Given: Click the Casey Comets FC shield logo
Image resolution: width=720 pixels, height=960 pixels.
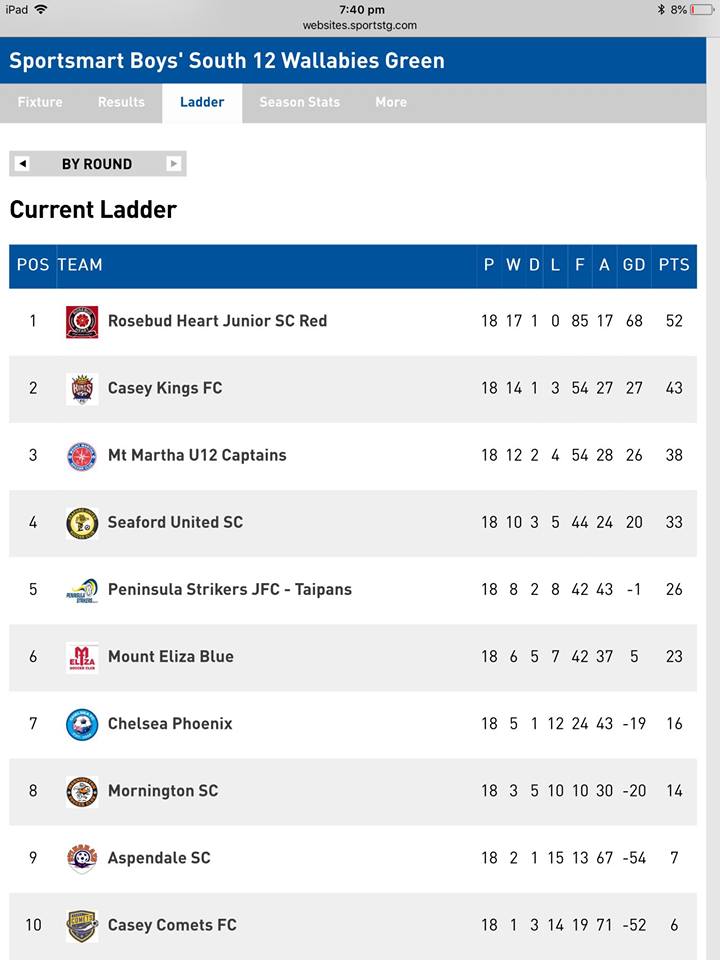Looking at the screenshot, I should (82, 926).
